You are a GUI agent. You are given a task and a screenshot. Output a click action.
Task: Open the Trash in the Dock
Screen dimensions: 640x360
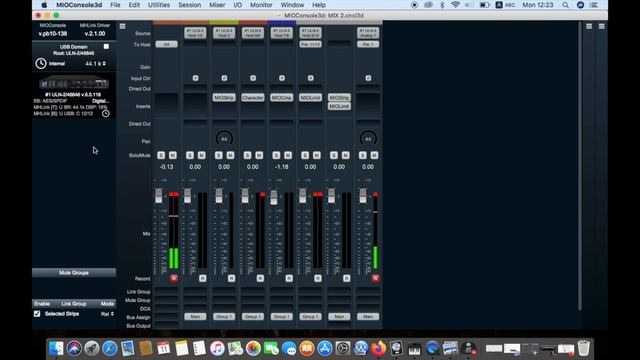(584, 348)
